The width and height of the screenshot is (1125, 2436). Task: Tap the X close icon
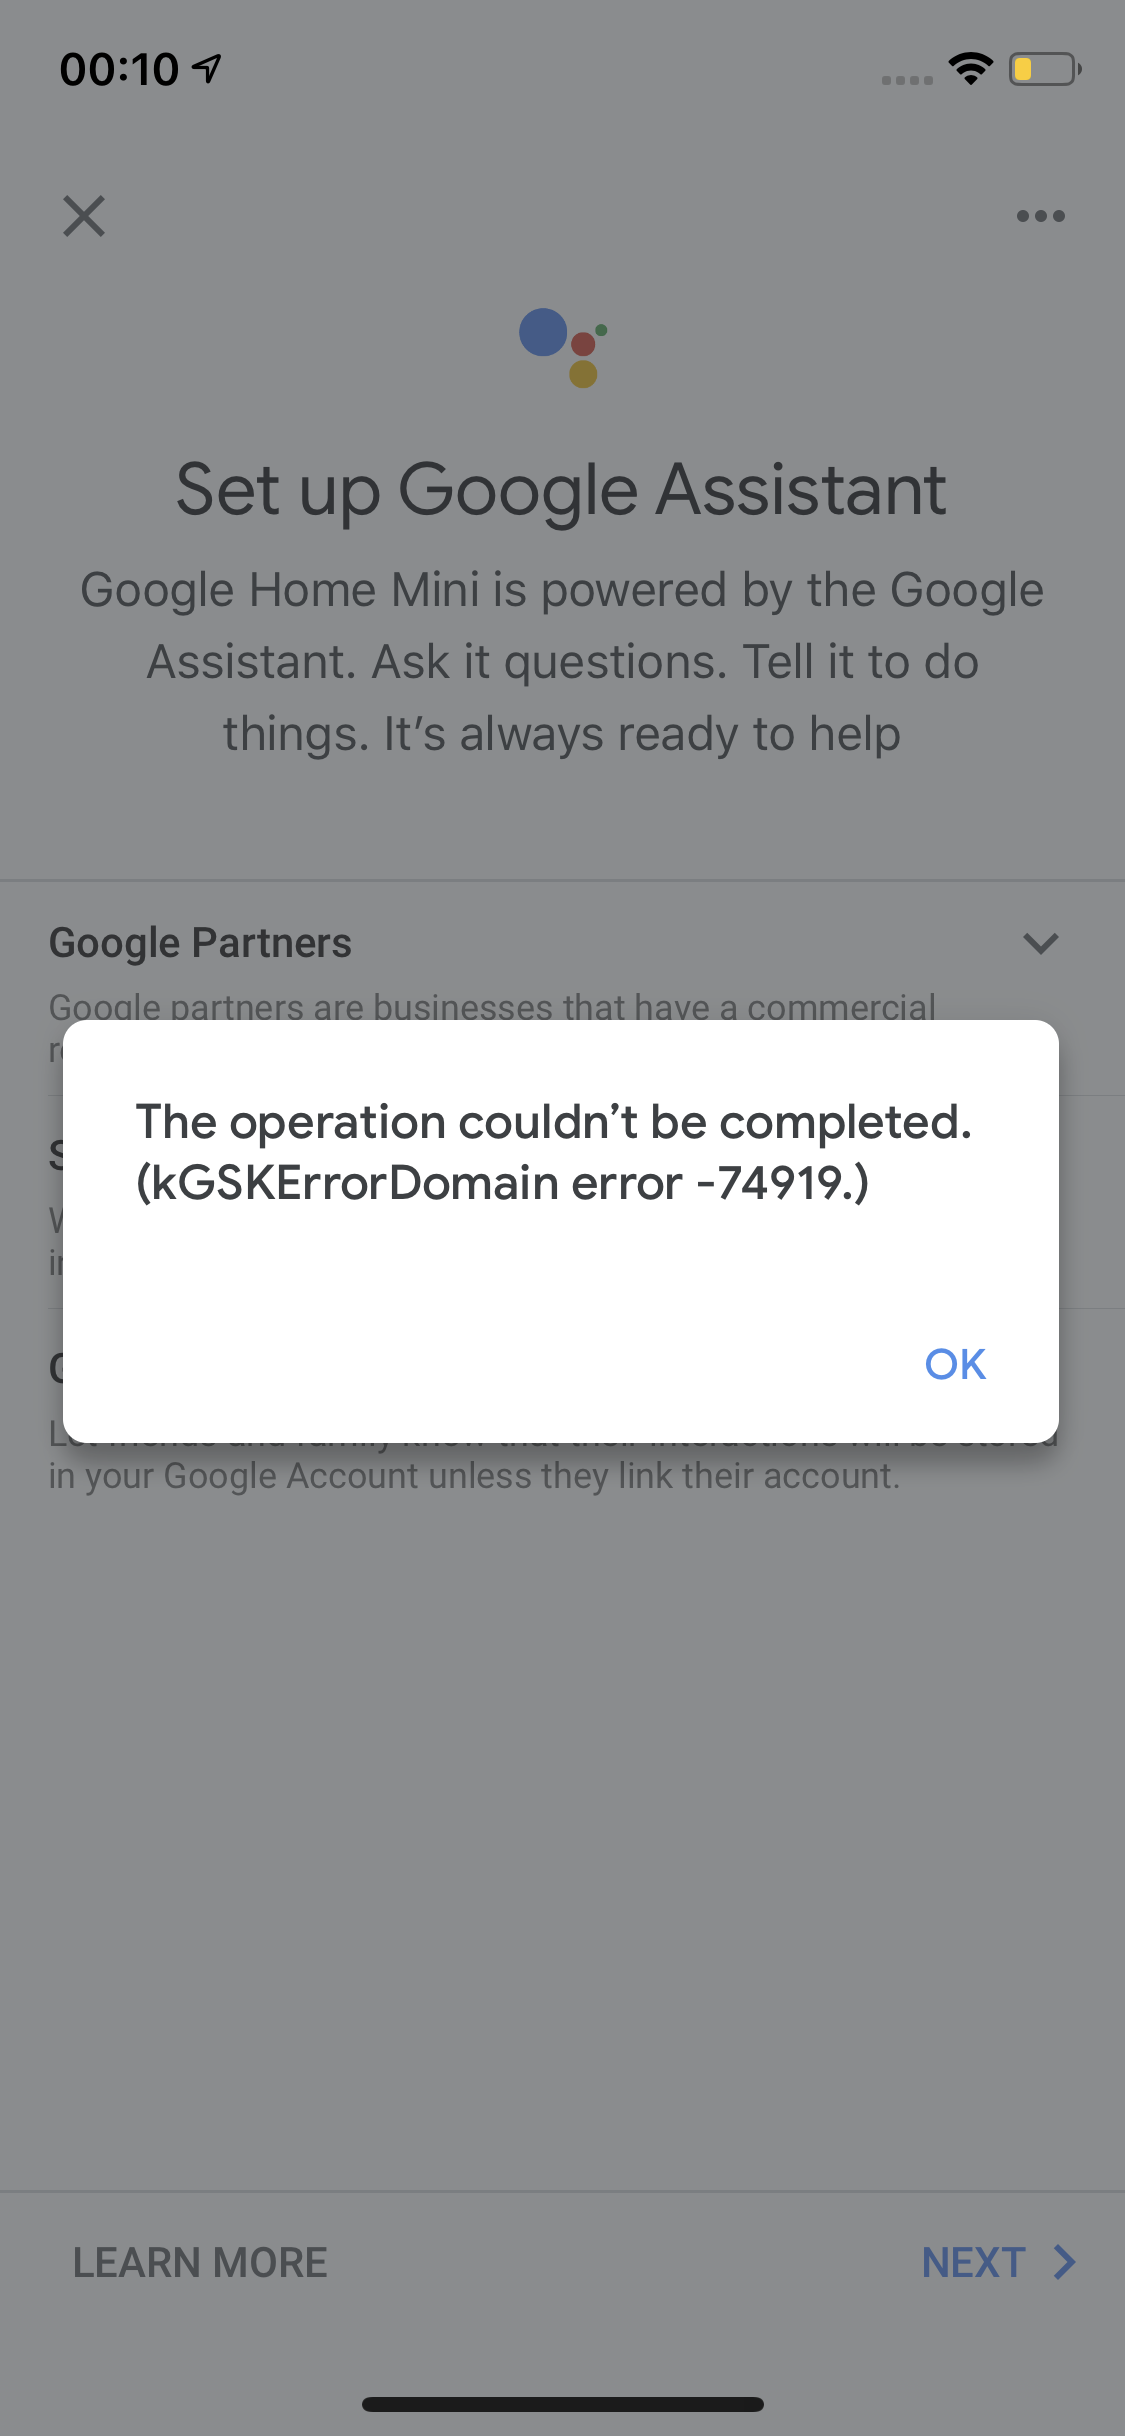click(84, 216)
